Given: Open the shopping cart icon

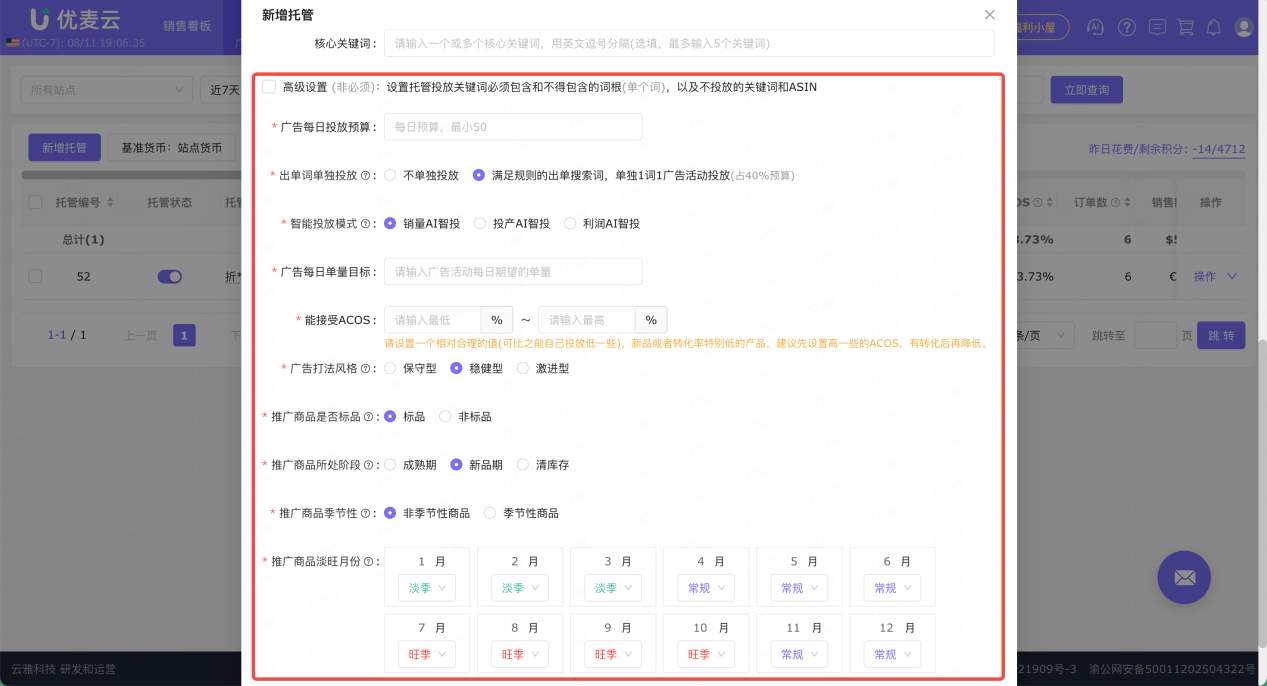Looking at the screenshot, I should (1185, 27).
